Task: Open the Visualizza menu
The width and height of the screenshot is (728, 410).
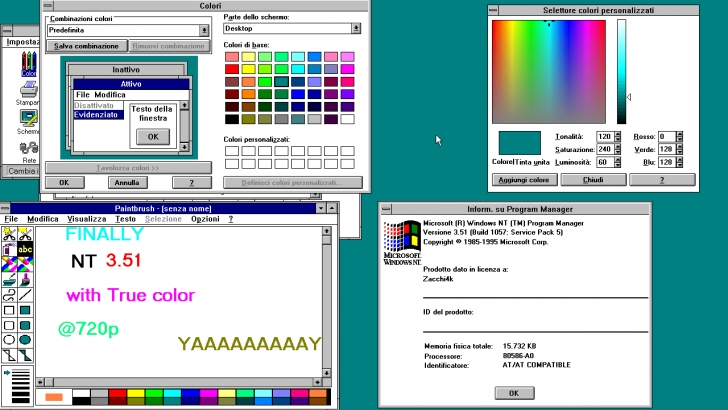Action: [86, 219]
